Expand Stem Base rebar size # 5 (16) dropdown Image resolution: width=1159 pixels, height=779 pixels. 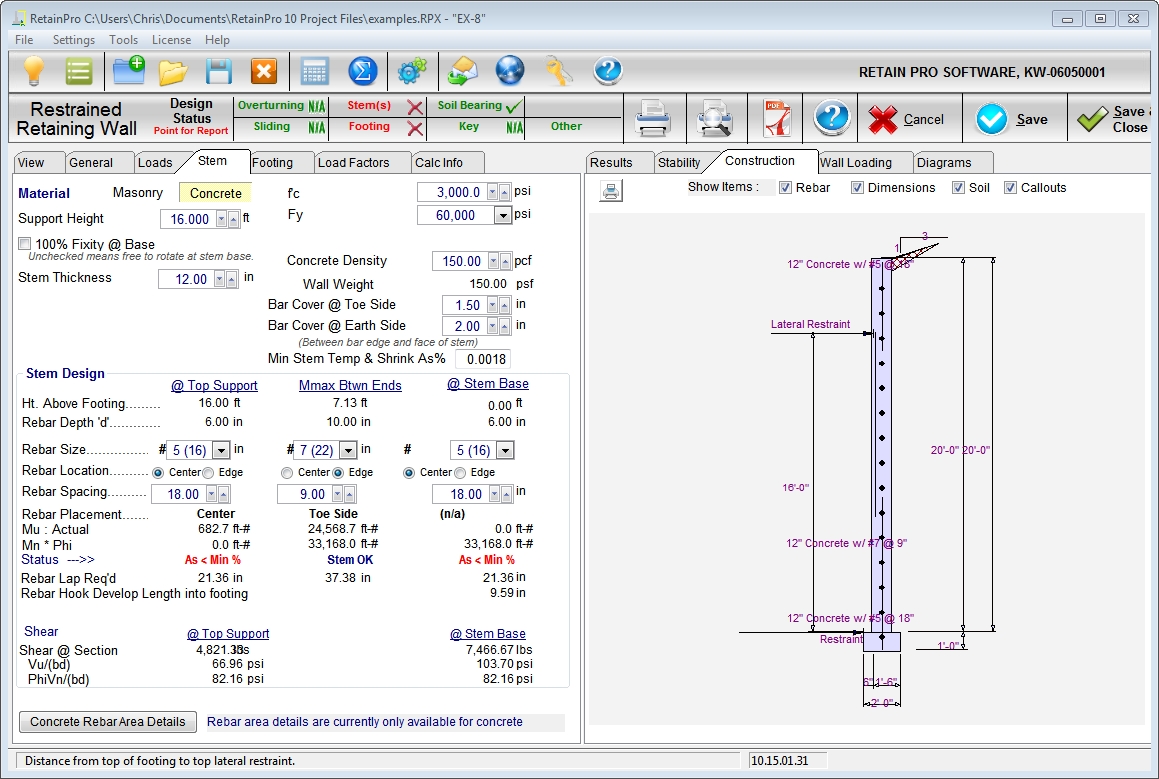(x=505, y=450)
